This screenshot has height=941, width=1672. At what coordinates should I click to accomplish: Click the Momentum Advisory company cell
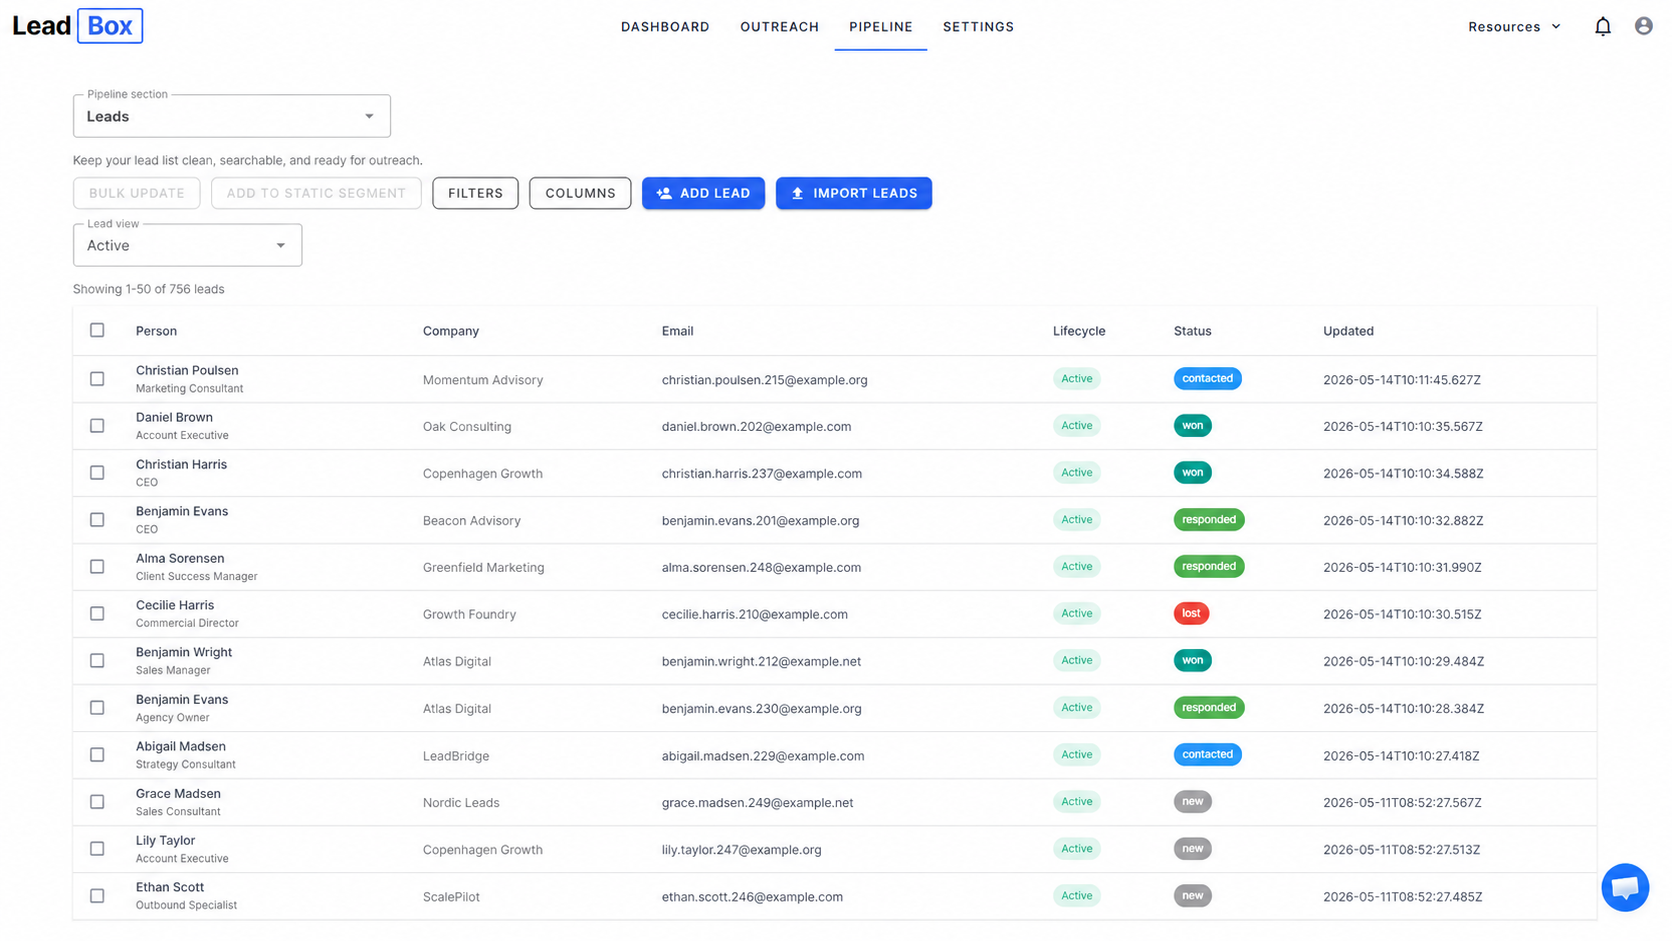pyautogui.click(x=483, y=380)
